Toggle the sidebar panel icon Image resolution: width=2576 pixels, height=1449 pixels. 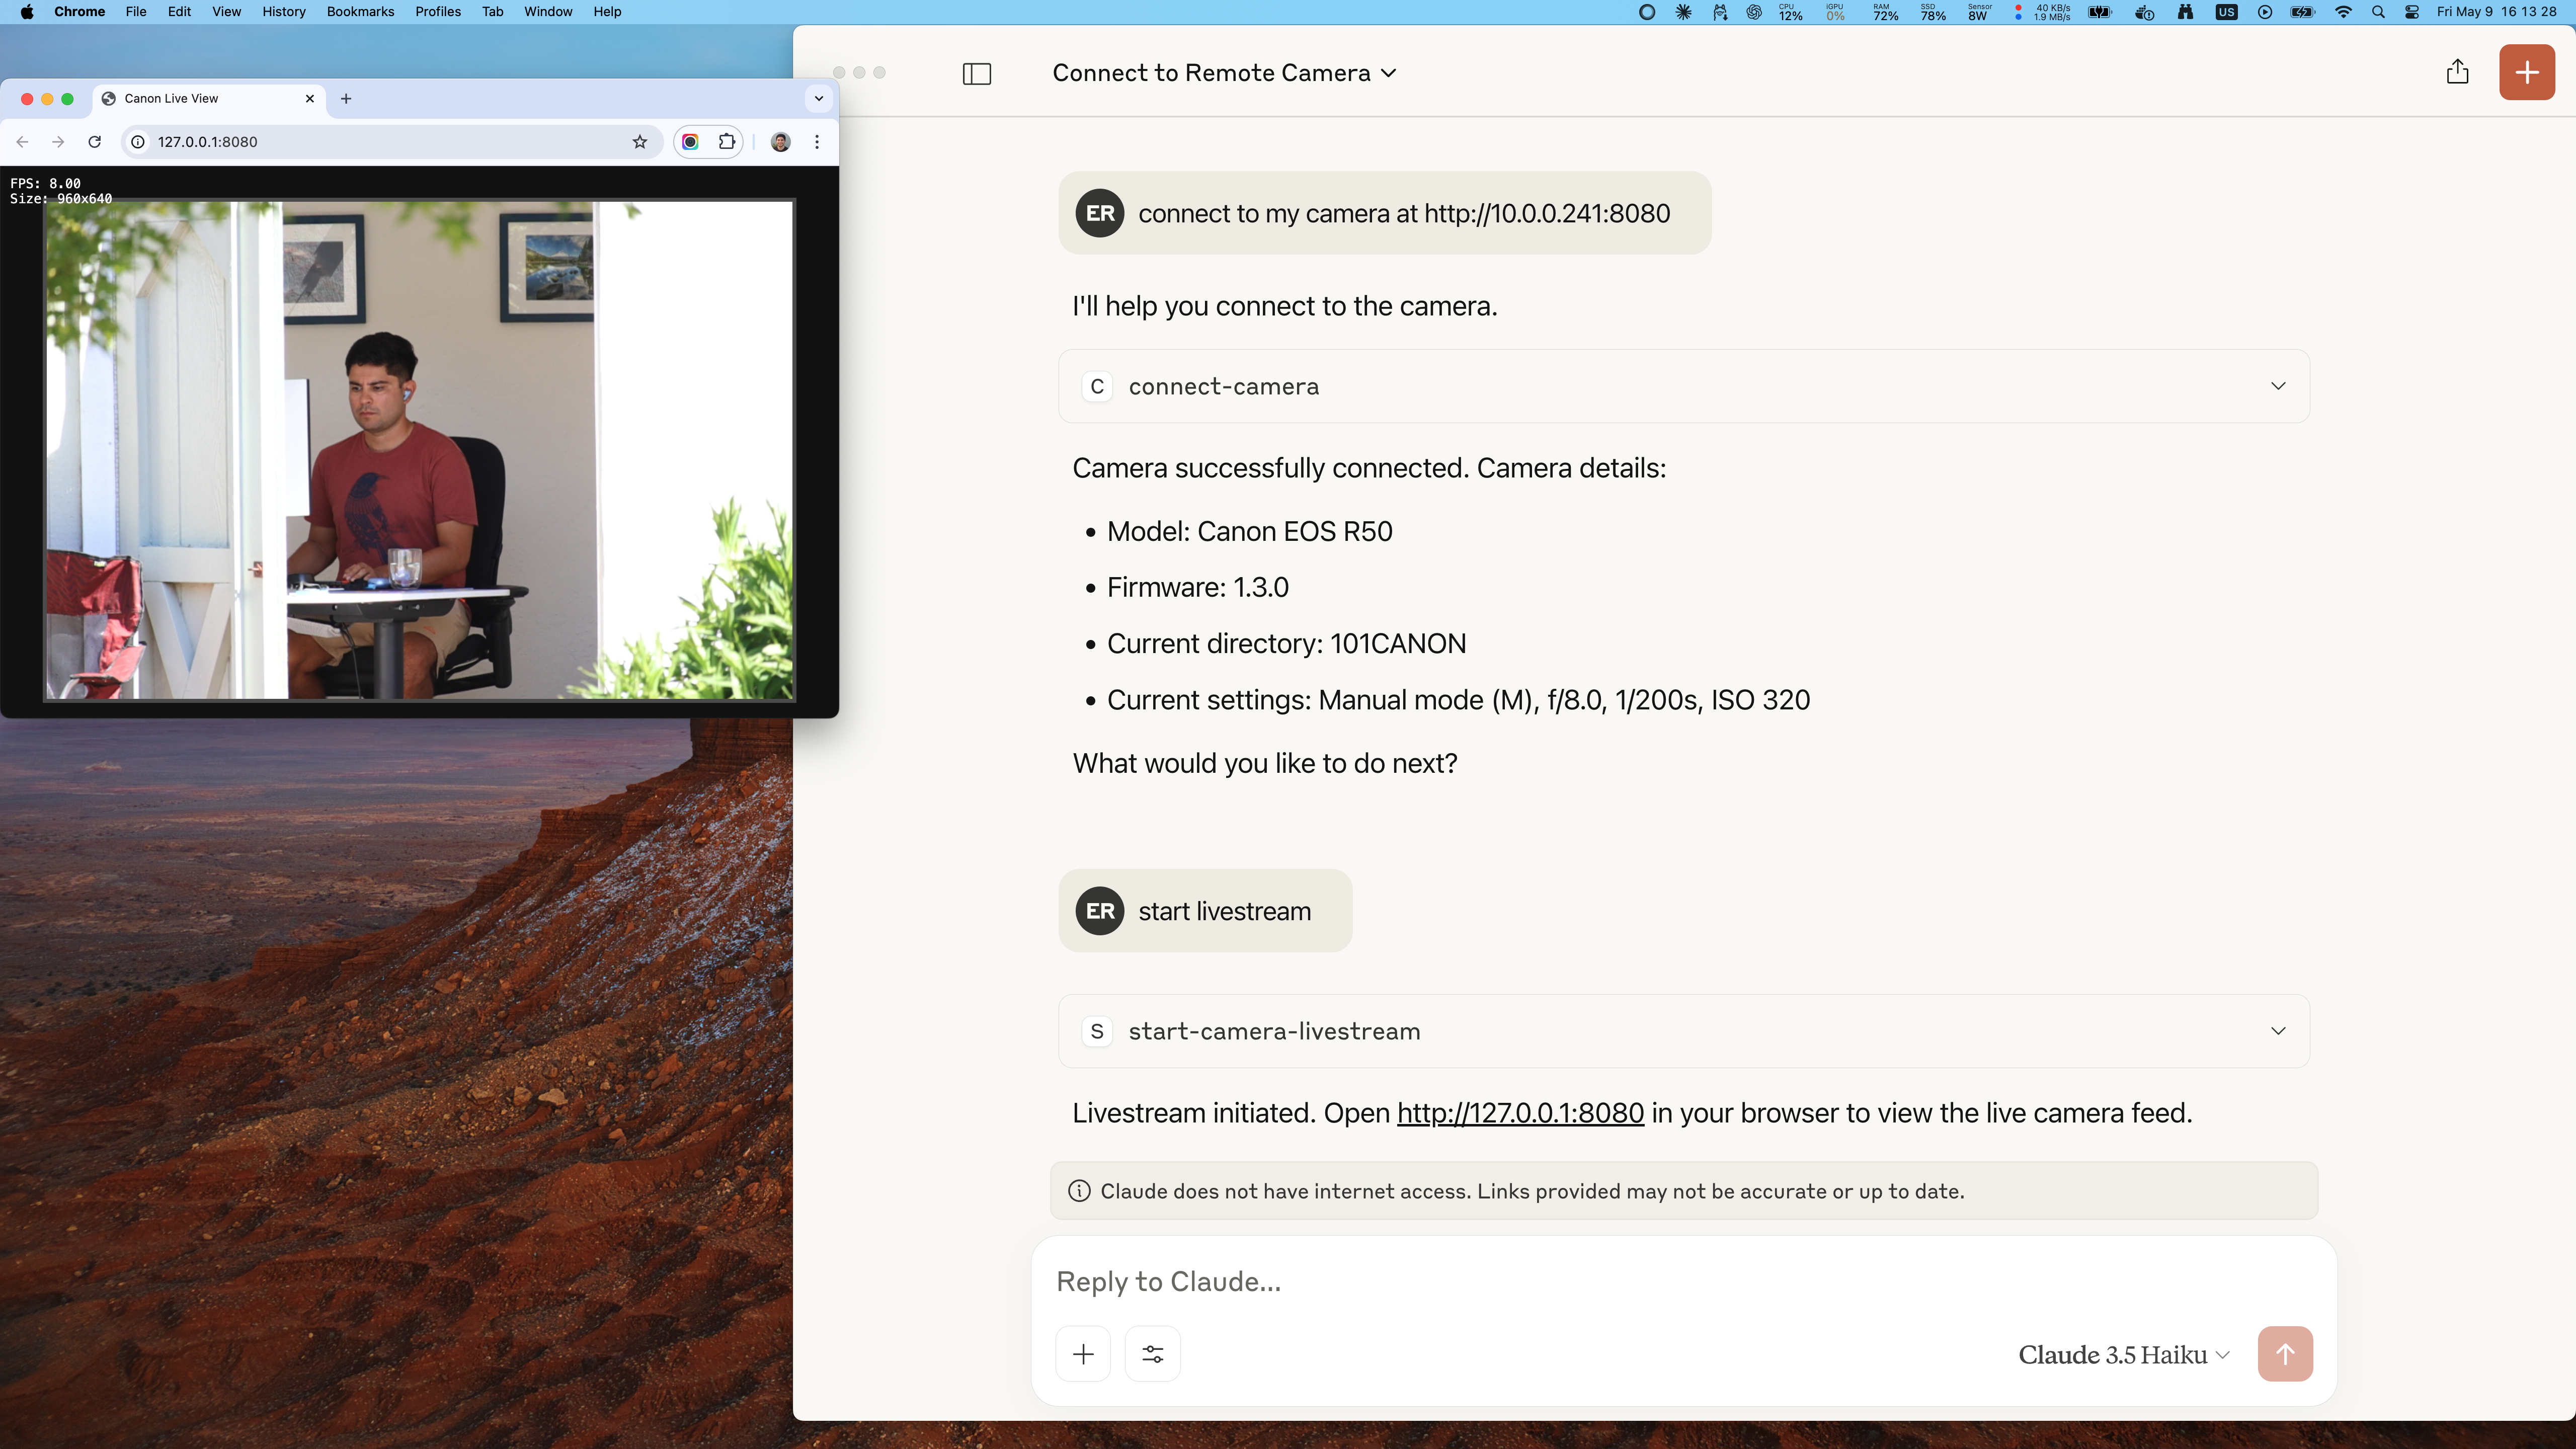976,74
